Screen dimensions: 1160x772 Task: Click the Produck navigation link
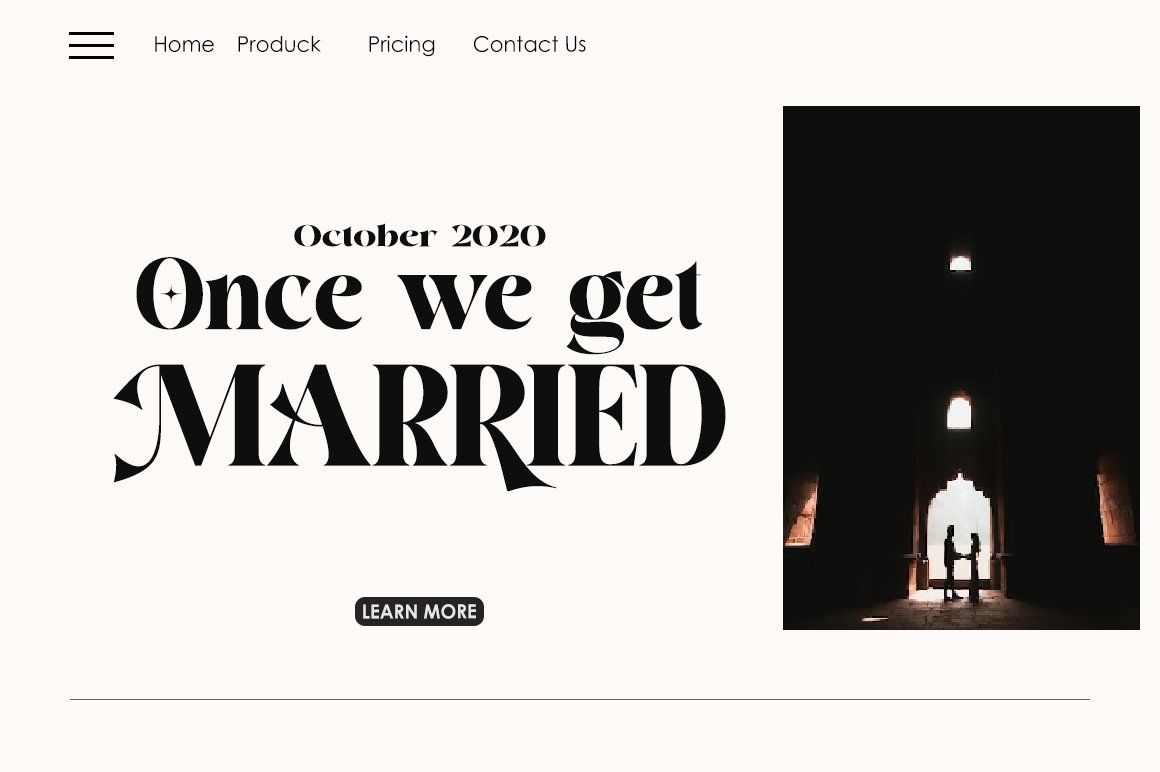[278, 44]
